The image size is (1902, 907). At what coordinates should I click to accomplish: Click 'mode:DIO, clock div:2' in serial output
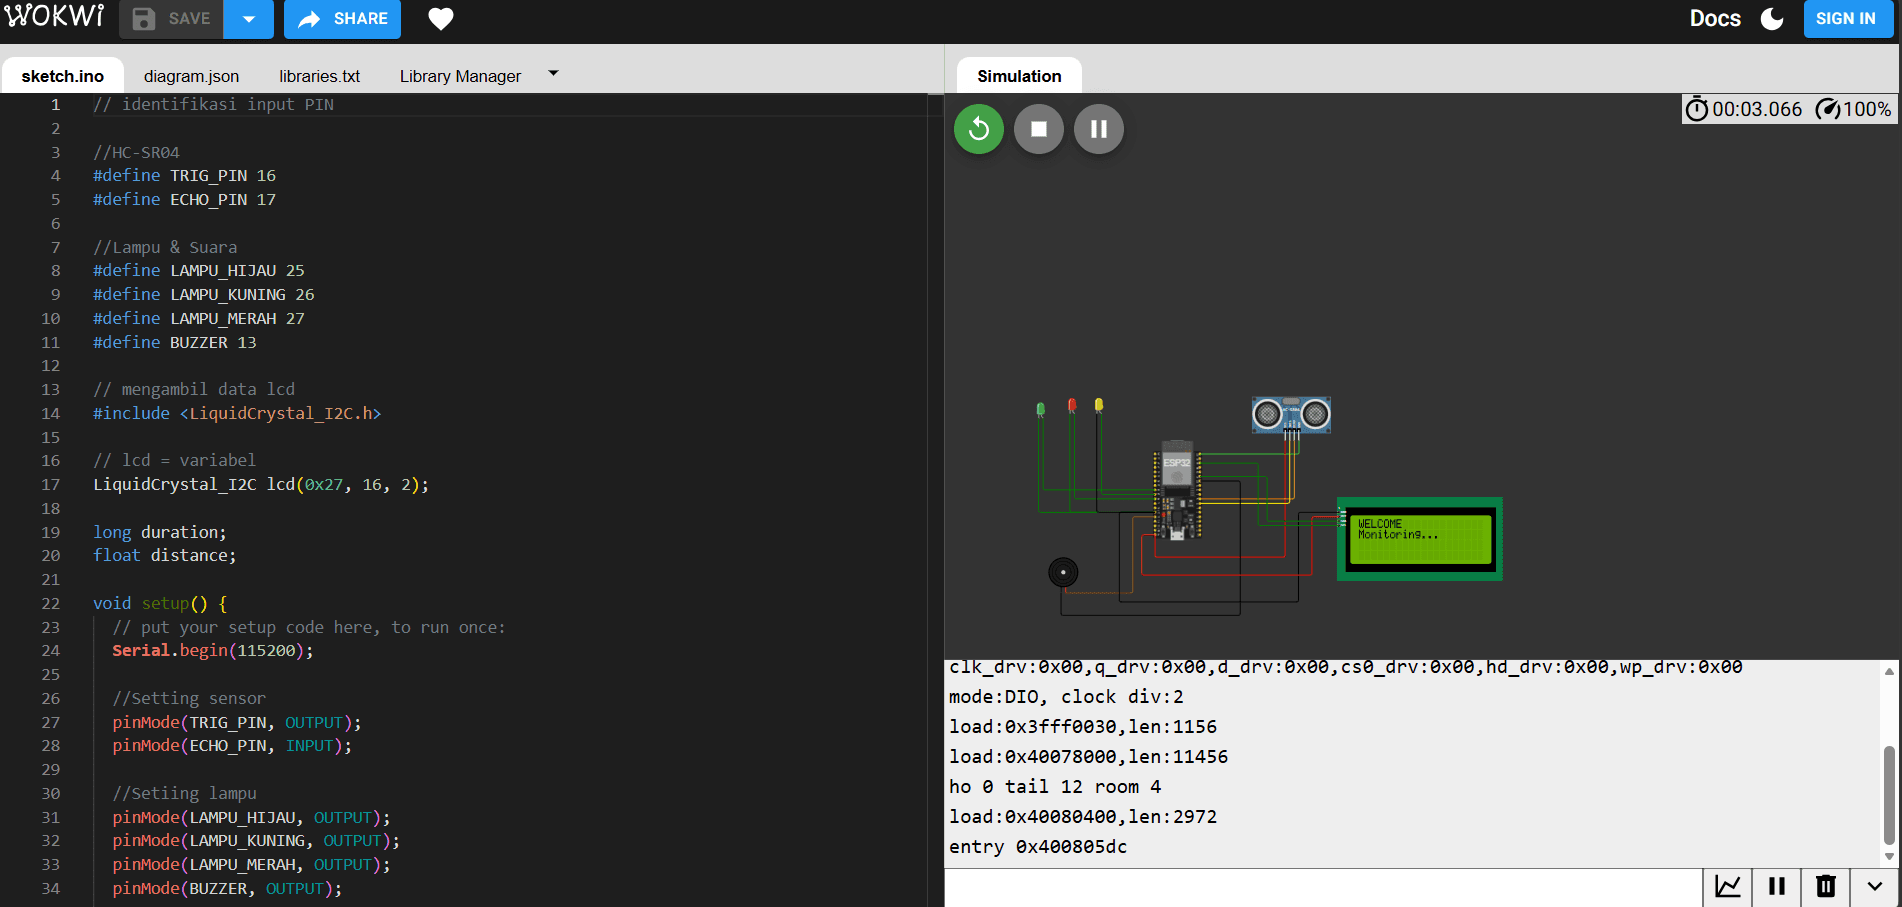[x=1066, y=697]
